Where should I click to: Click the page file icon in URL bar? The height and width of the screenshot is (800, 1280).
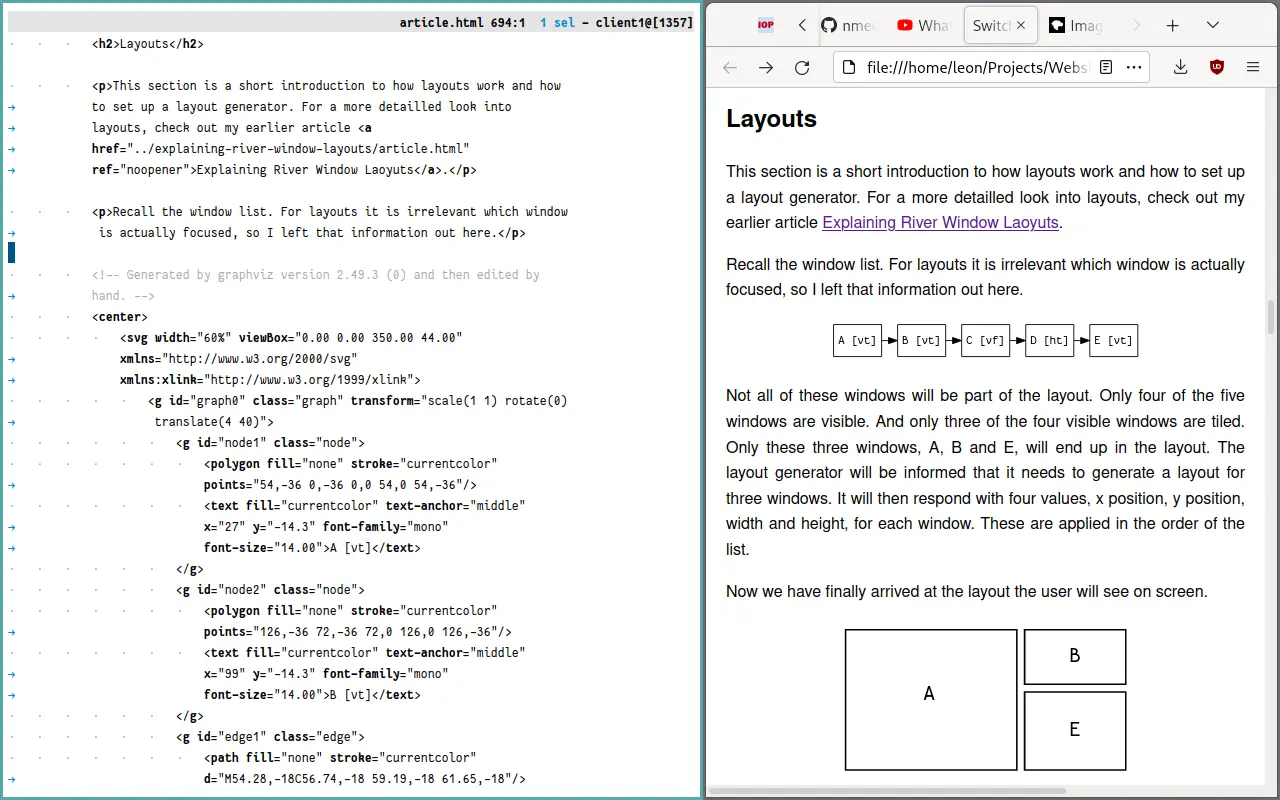(x=849, y=67)
